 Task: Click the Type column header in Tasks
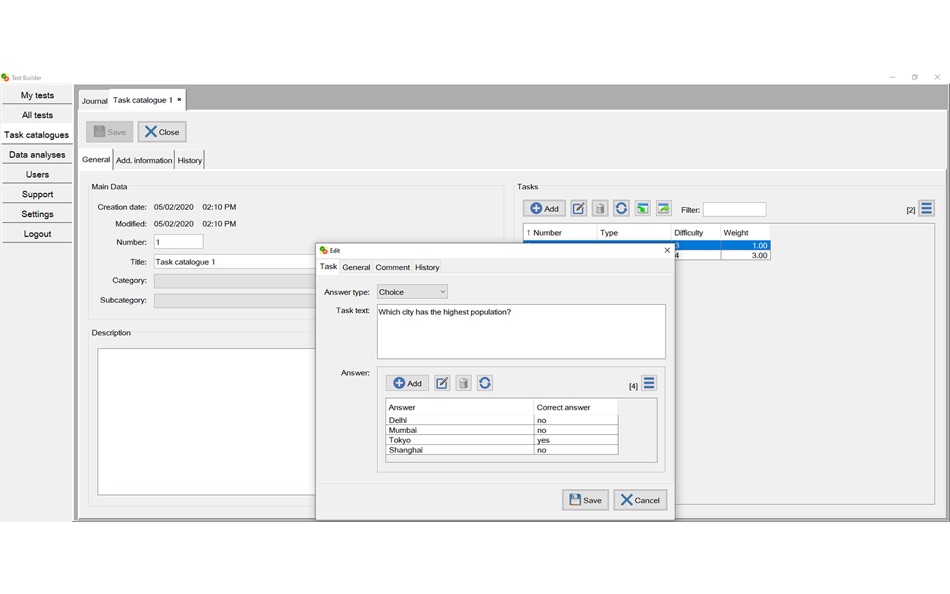pyautogui.click(x=634, y=233)
